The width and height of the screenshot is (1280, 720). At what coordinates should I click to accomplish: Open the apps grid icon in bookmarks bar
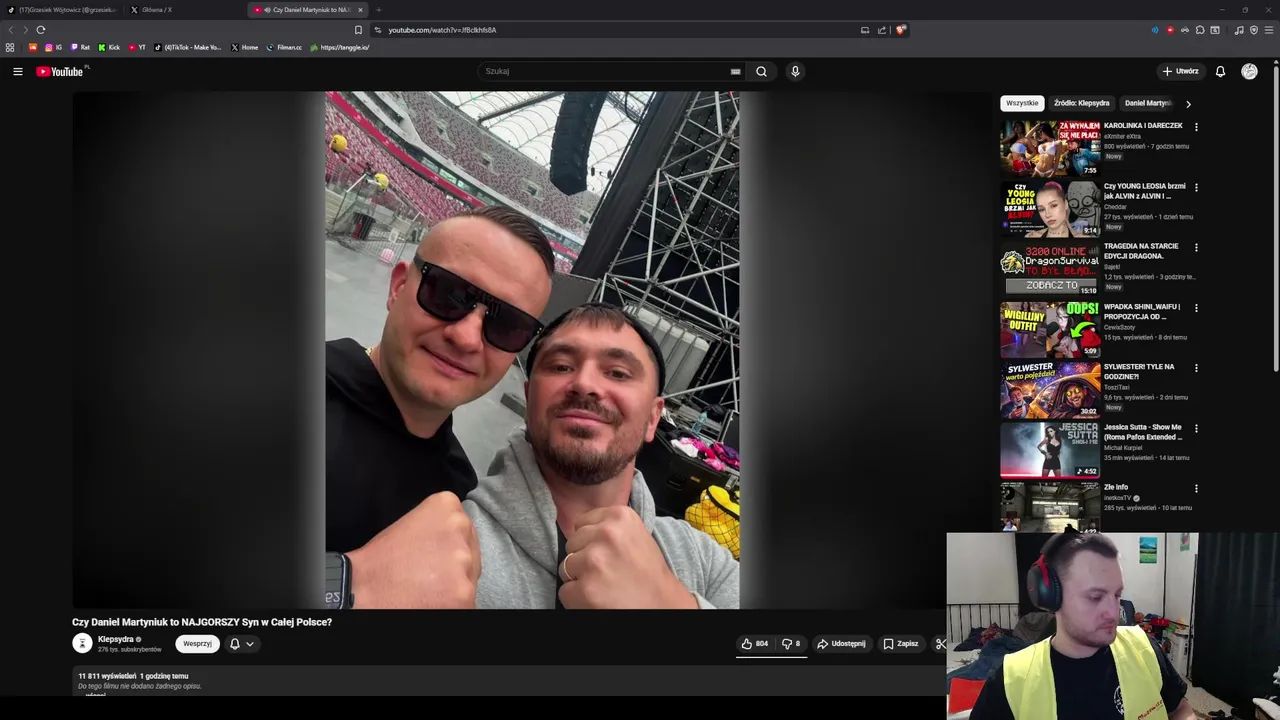click(x=10, y=47)
